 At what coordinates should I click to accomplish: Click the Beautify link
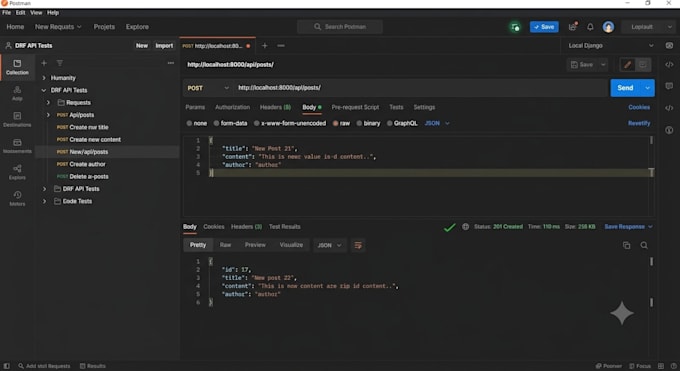639,123
